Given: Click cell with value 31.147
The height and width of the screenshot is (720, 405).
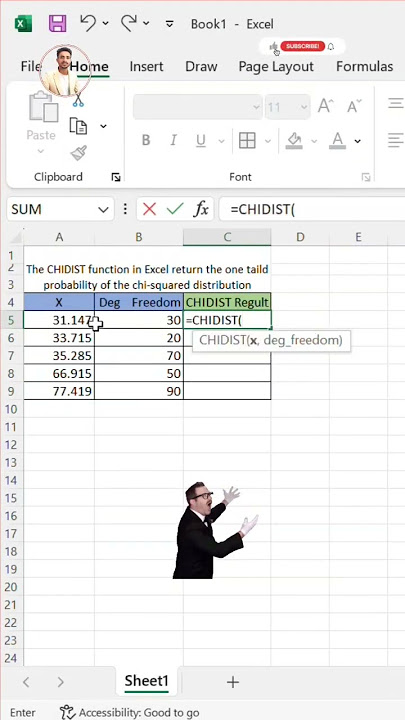Looking at the screenshot, I should 59,320.
